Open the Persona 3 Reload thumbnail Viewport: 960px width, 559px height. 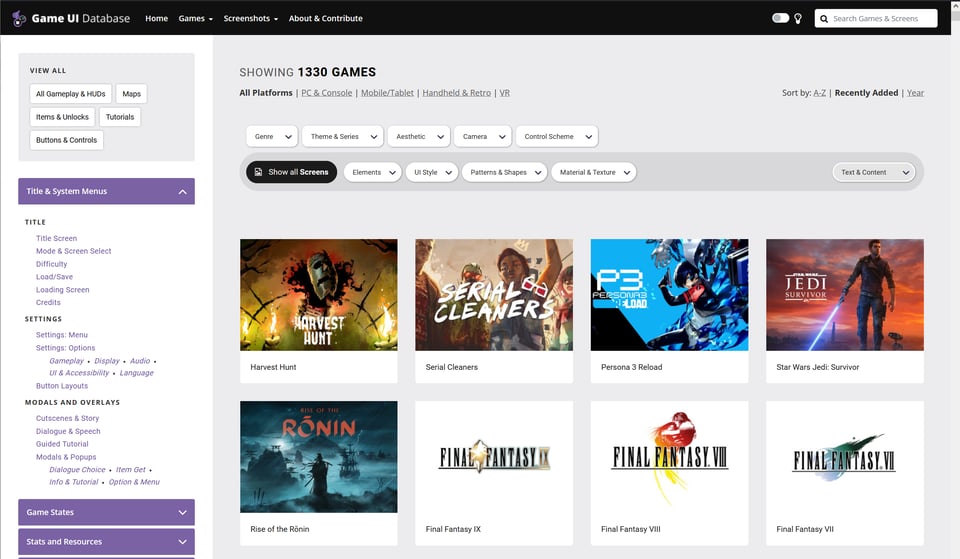point(669,294)
